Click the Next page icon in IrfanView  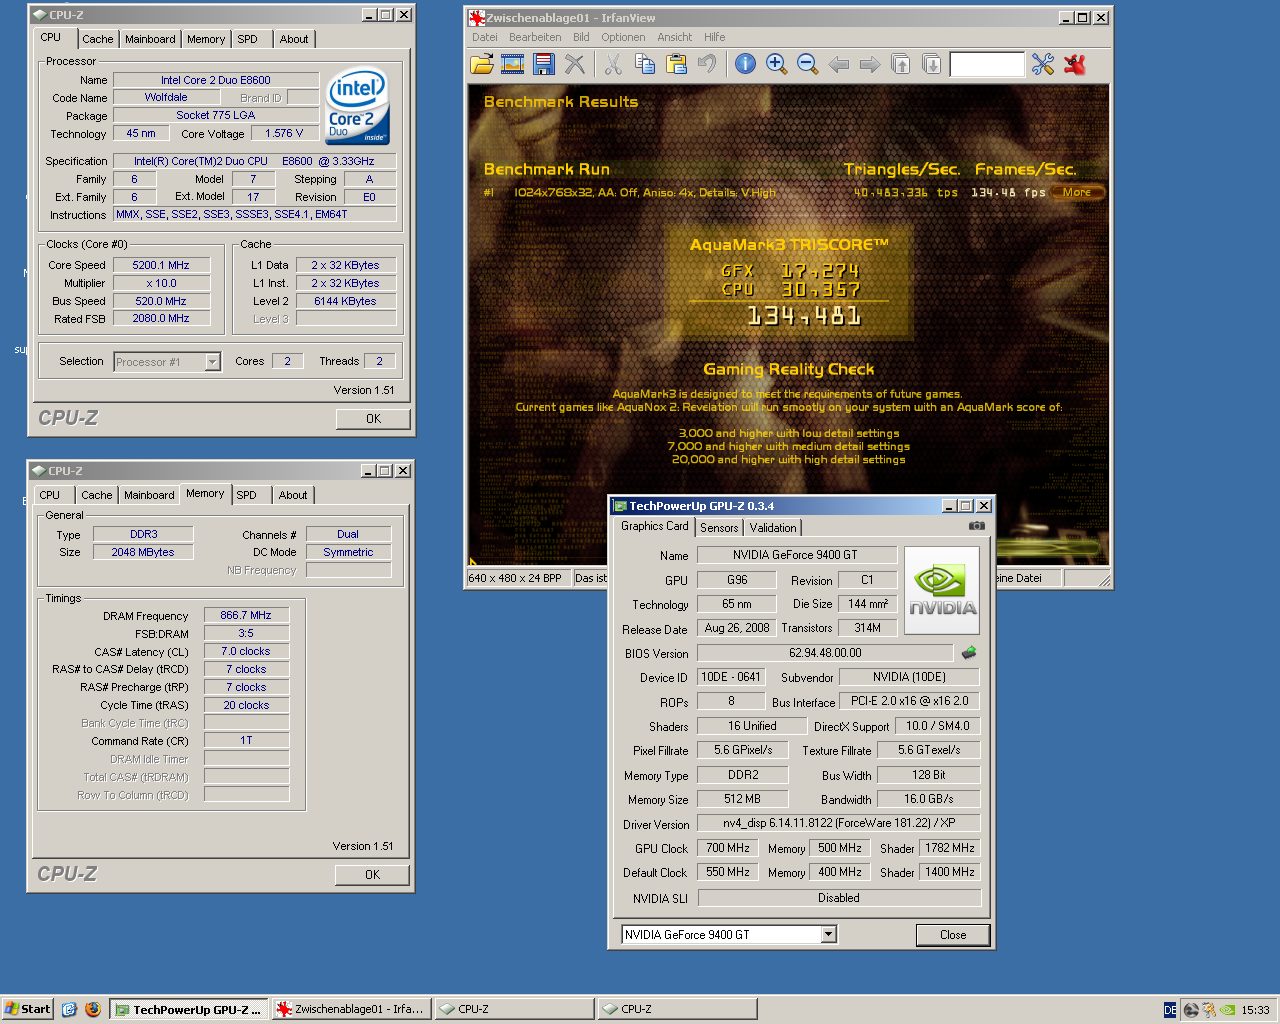click(932, 64)
